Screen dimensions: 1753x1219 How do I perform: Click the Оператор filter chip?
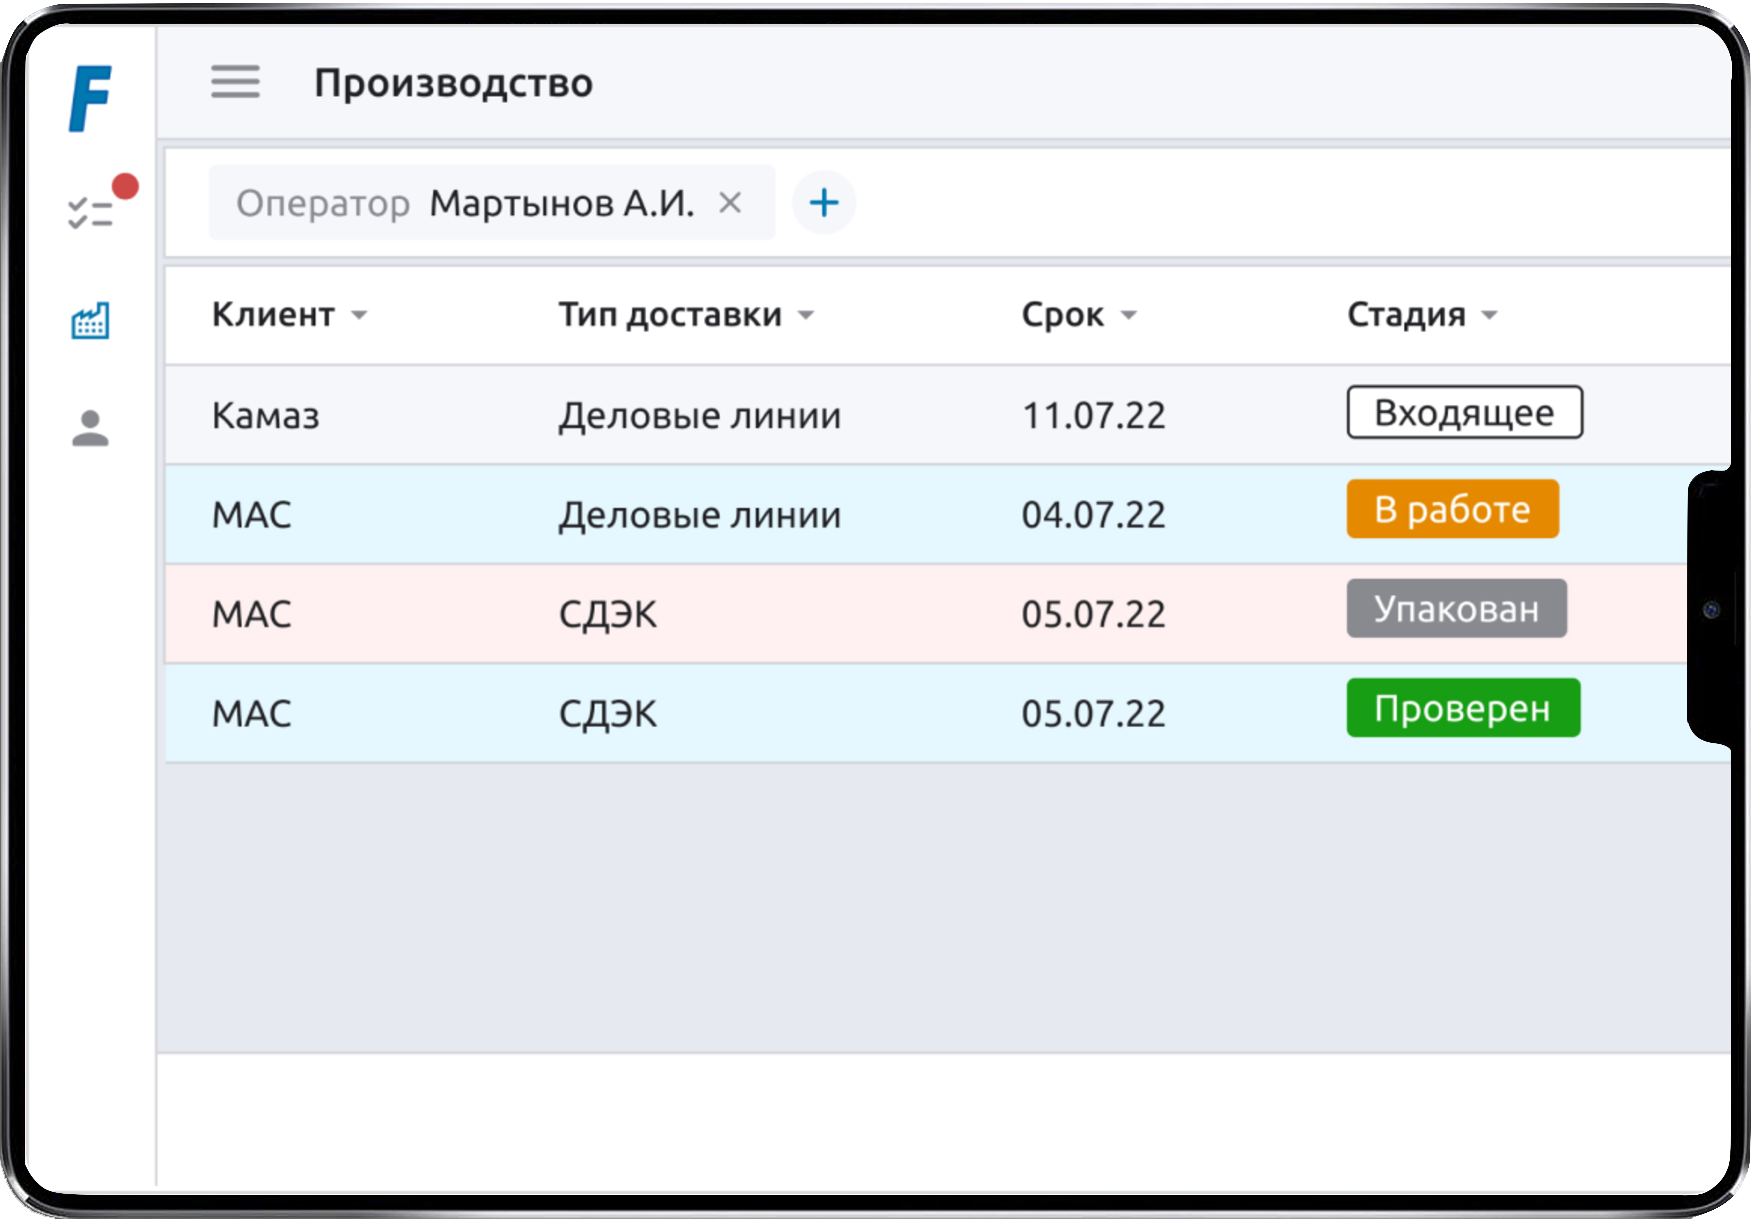pos(322,202)
